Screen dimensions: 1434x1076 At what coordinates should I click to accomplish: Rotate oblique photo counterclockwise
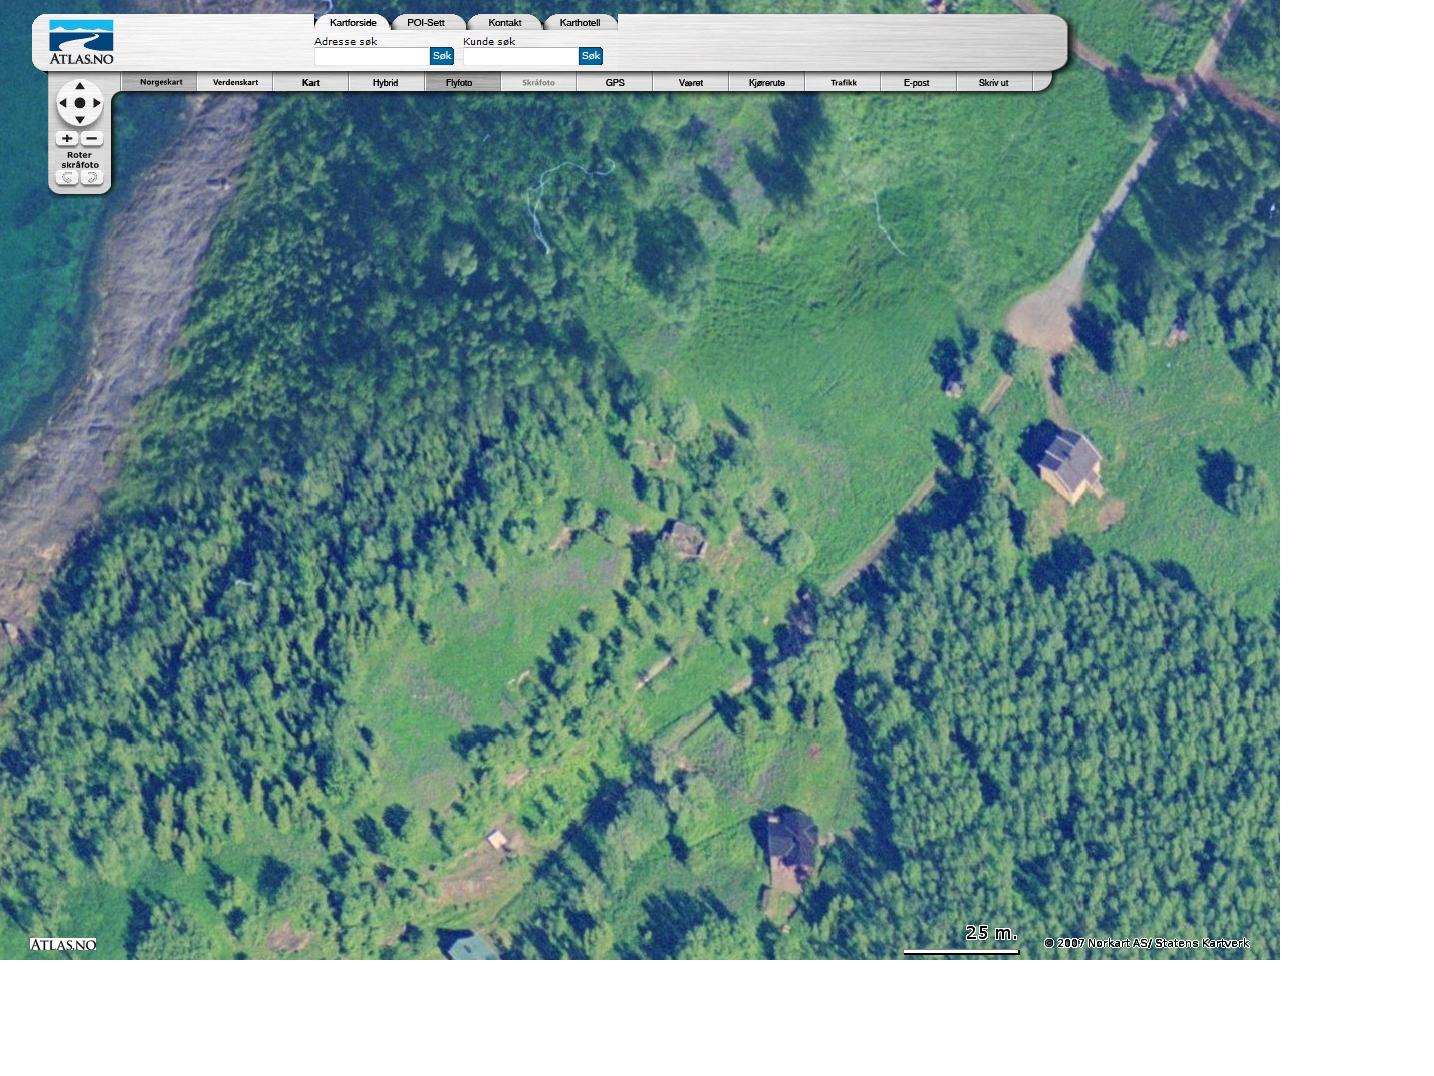pos(67,178)
